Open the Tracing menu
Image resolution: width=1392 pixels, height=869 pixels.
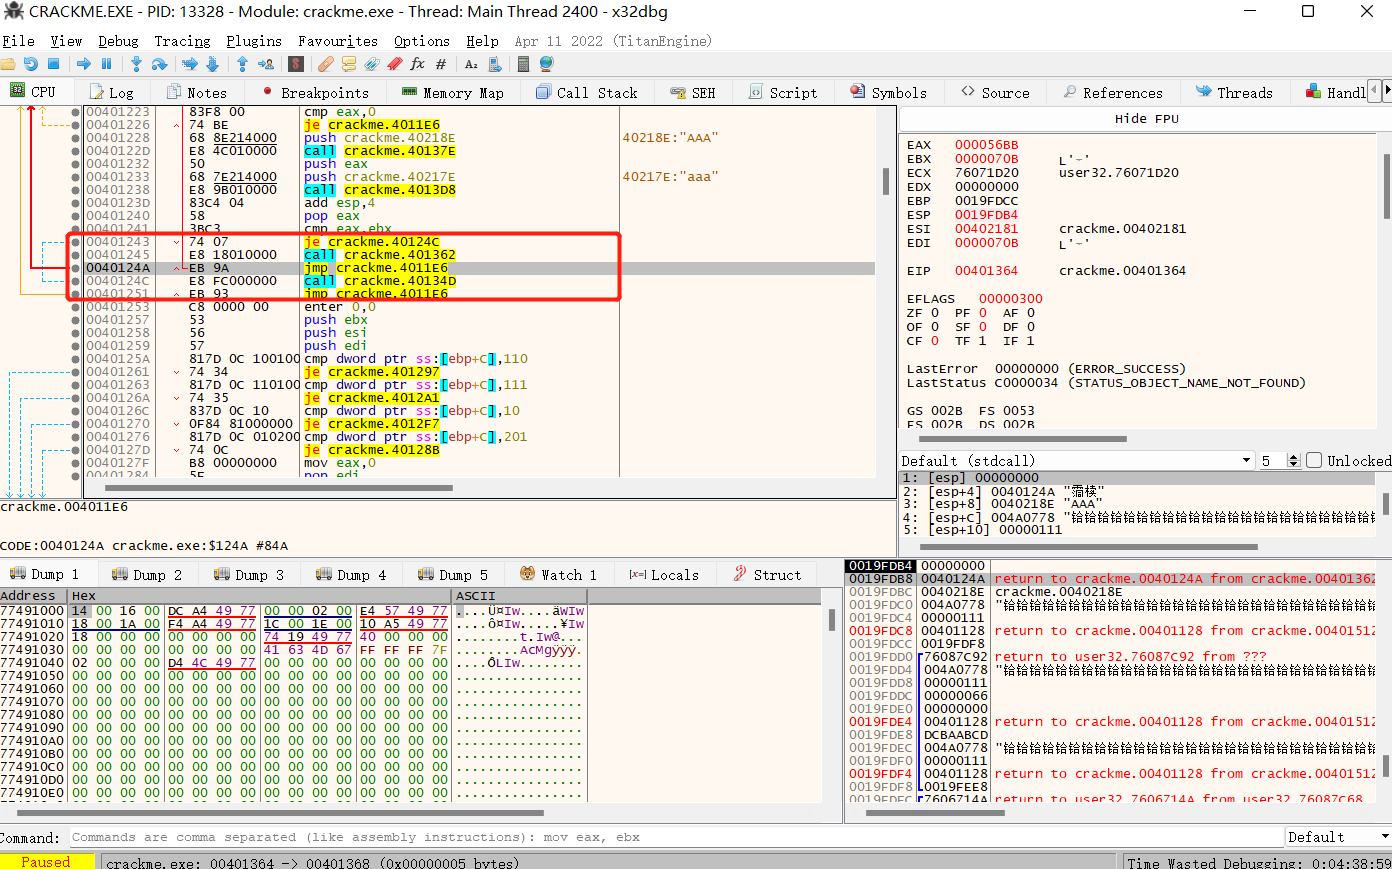[x=182, y=41]
